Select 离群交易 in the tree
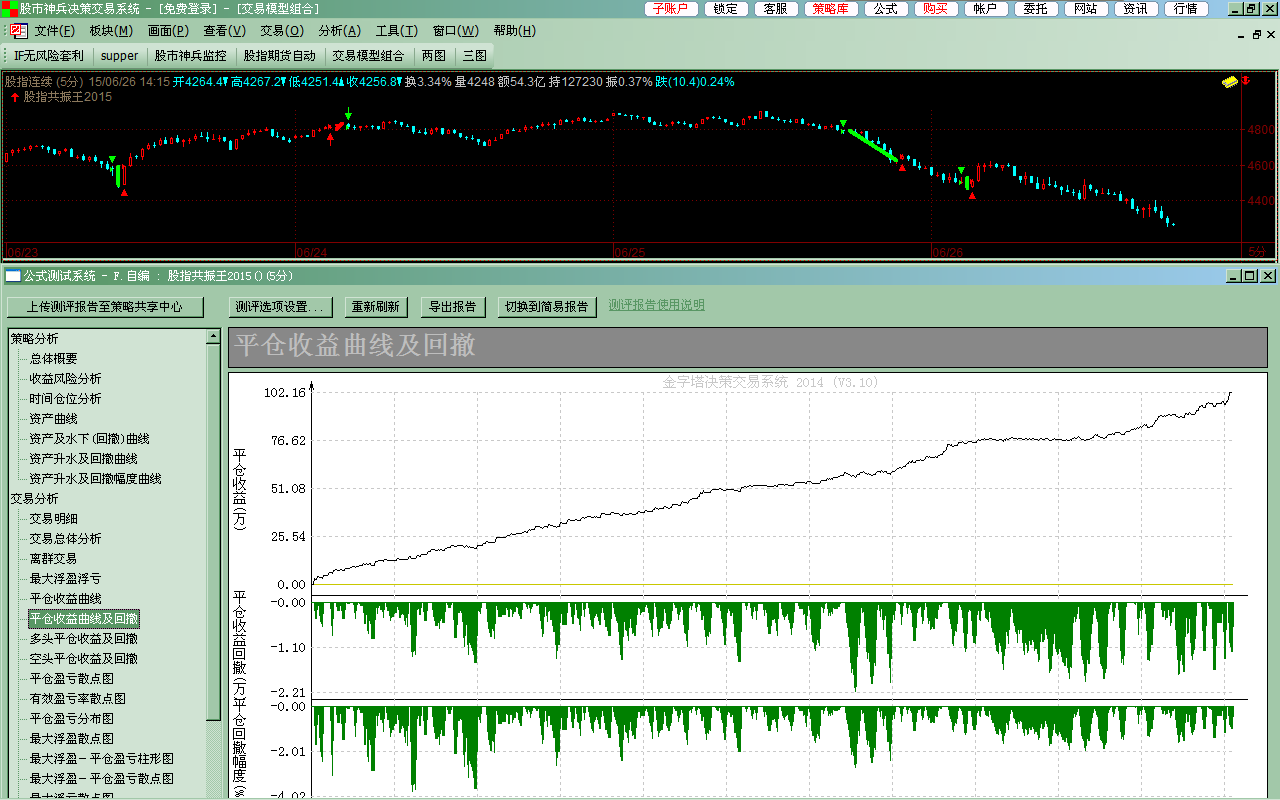Viewport: 1280px width, 800px height. click(x=54, y=559)
